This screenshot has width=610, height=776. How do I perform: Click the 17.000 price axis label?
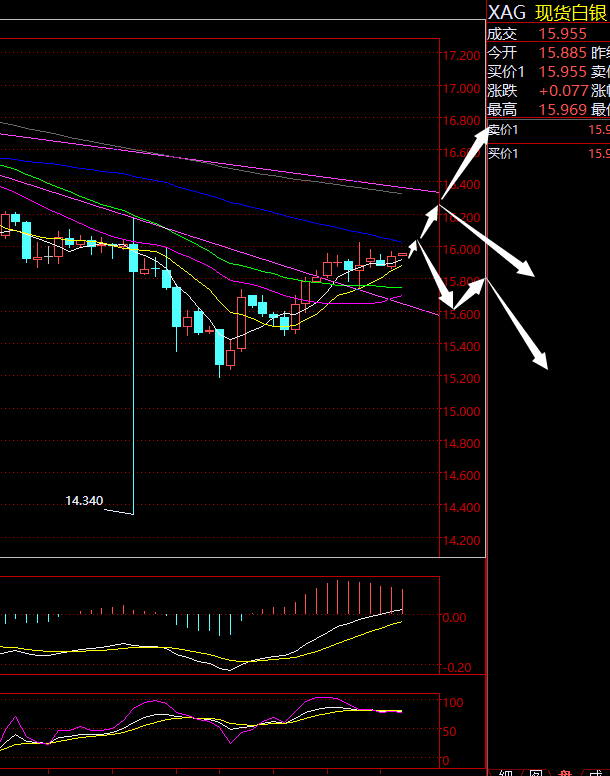click(x=461, y=89)
